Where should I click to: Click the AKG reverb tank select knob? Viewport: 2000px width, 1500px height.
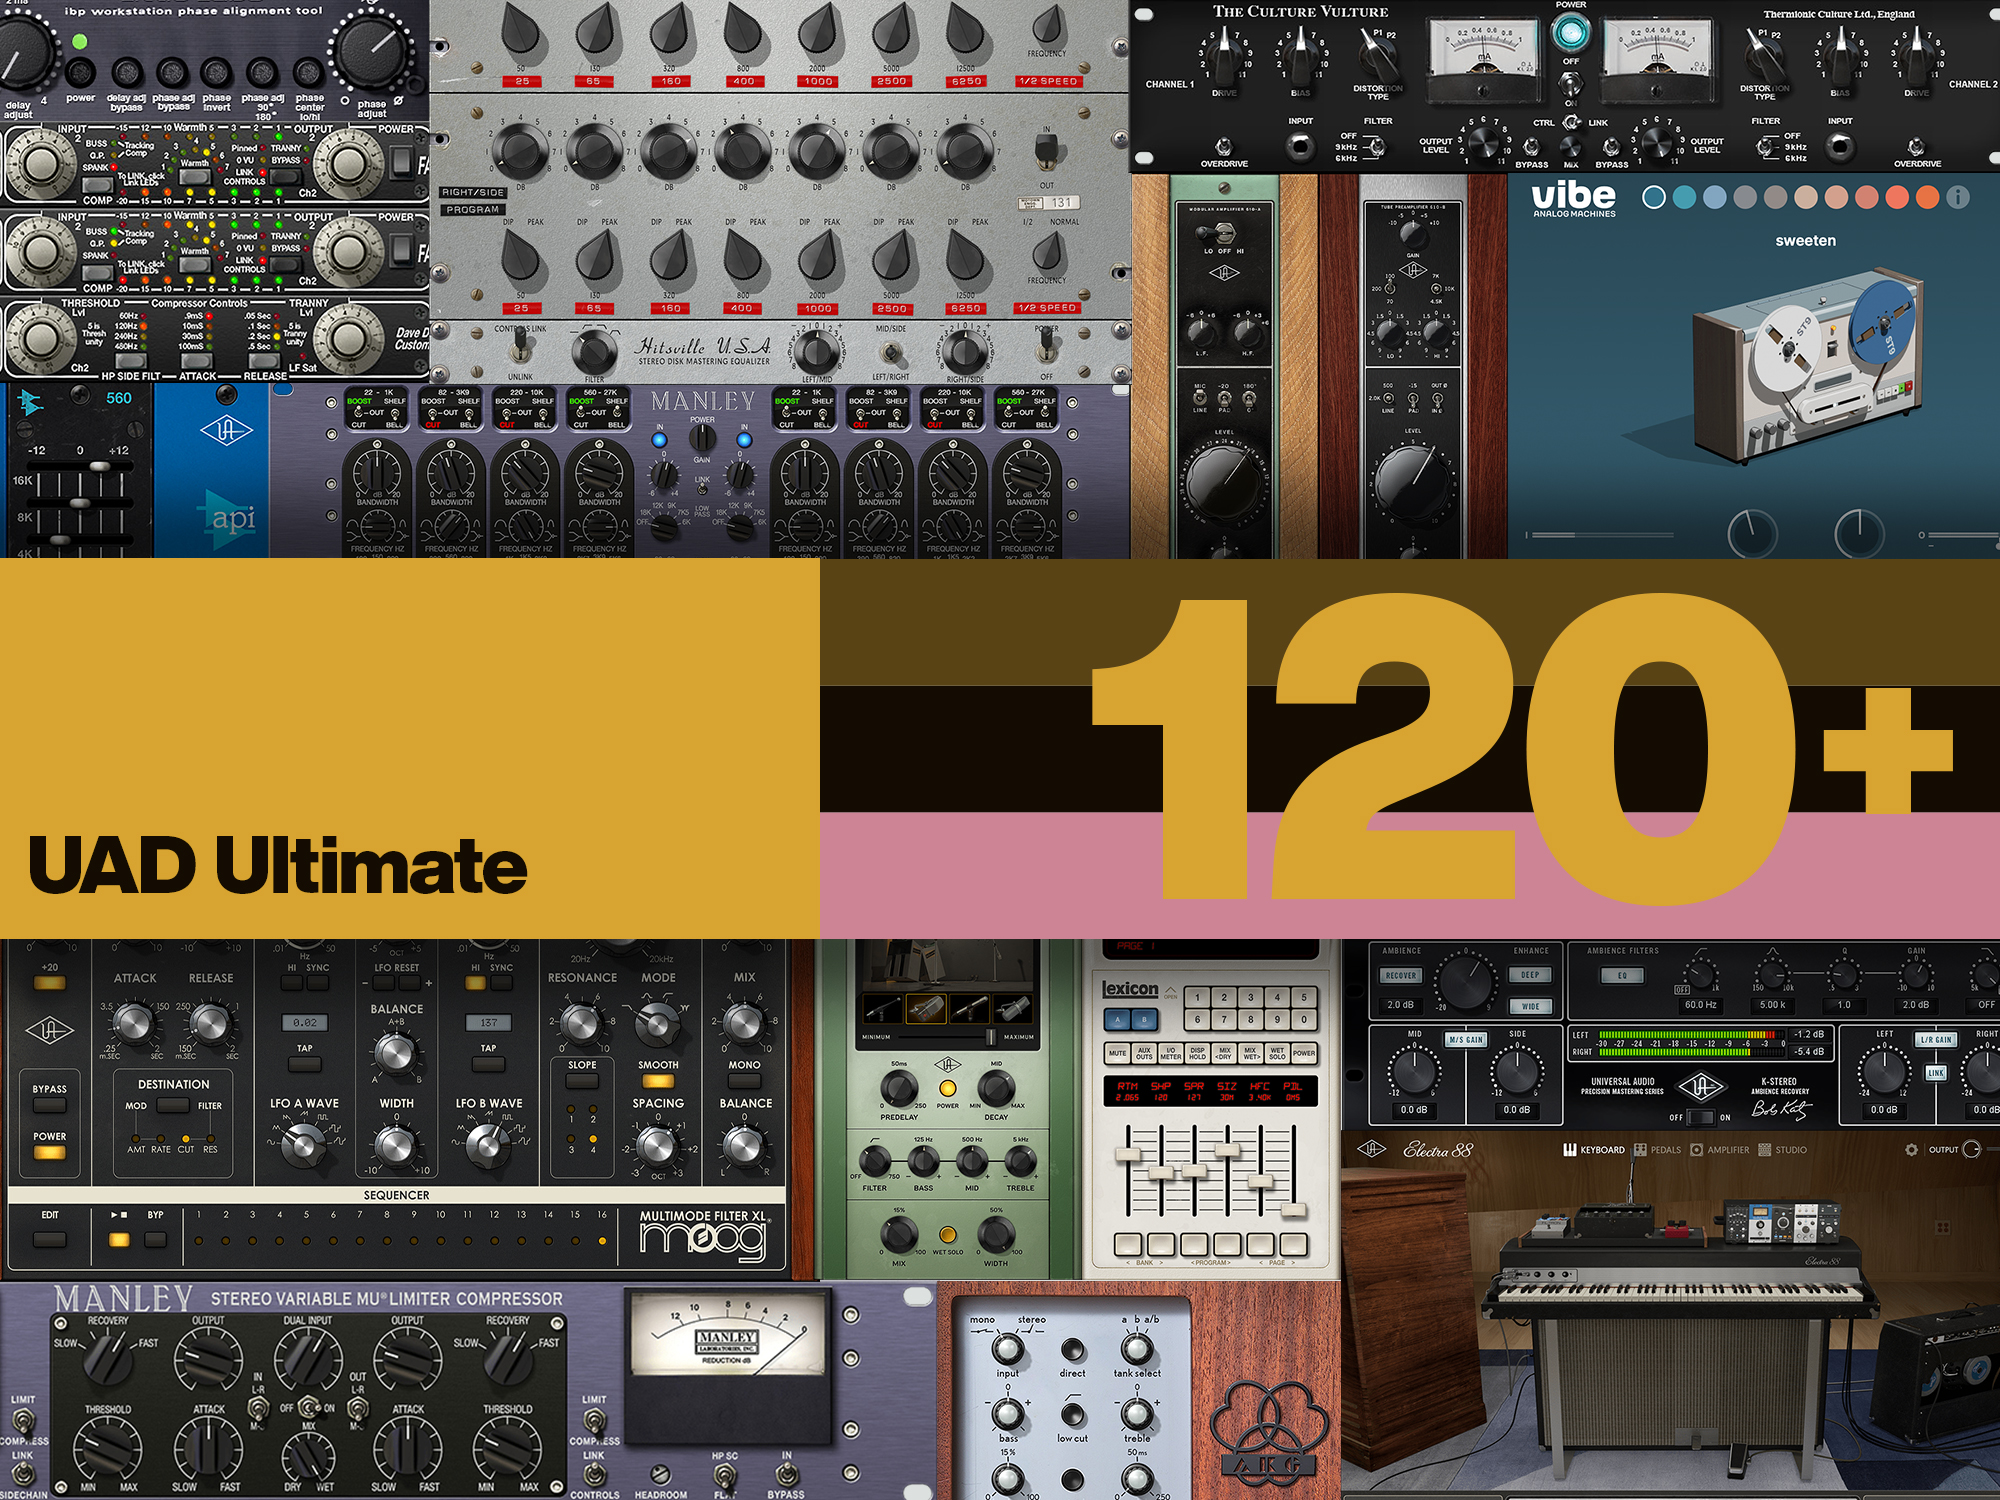pyautogui.click(x=1137, y=1349)
